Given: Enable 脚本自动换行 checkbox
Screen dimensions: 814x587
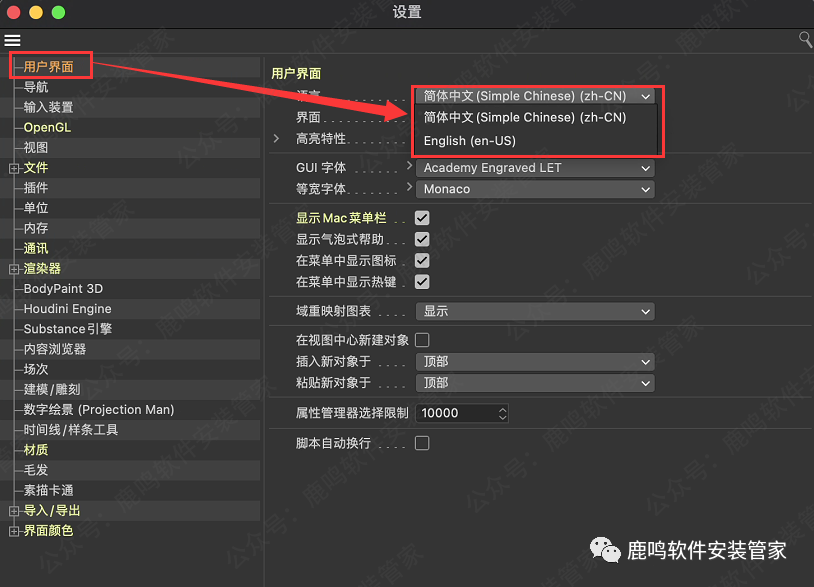Looking at the screenshot, I should [x=422, y=443].
